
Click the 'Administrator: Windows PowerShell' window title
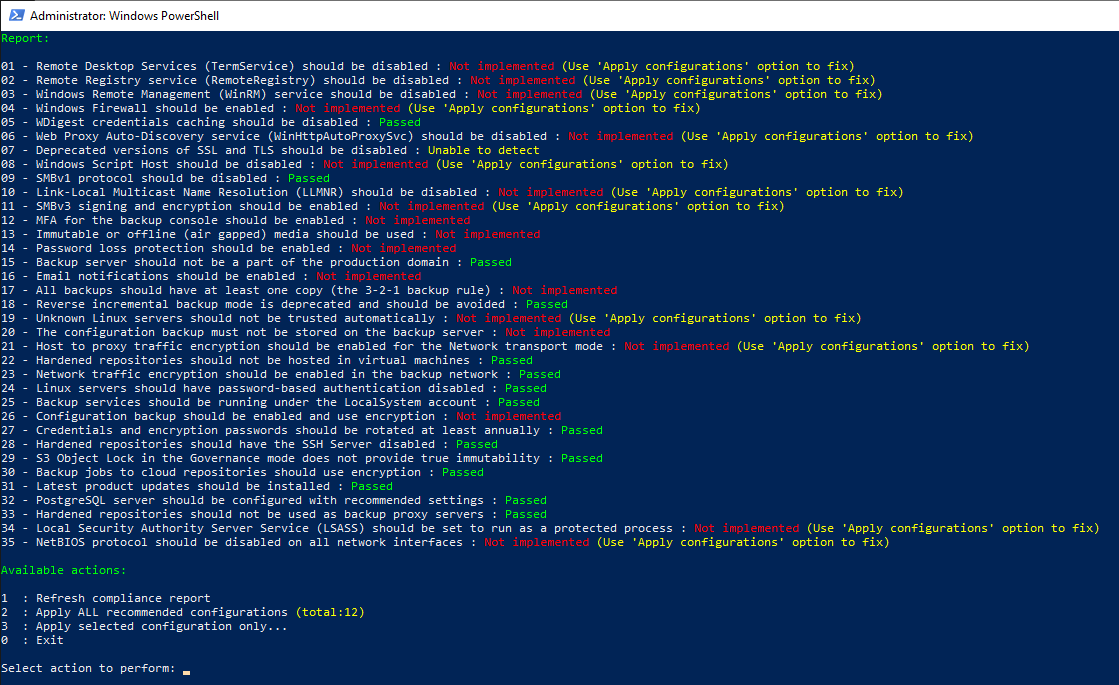click(x=124, y=16)
